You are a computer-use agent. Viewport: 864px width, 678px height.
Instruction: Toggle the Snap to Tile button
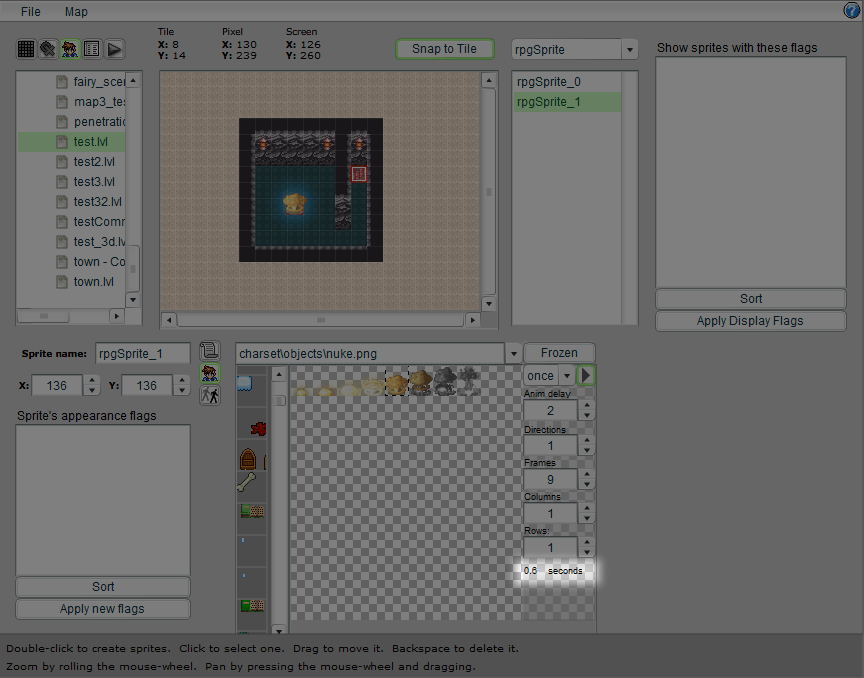pos(444,49)
